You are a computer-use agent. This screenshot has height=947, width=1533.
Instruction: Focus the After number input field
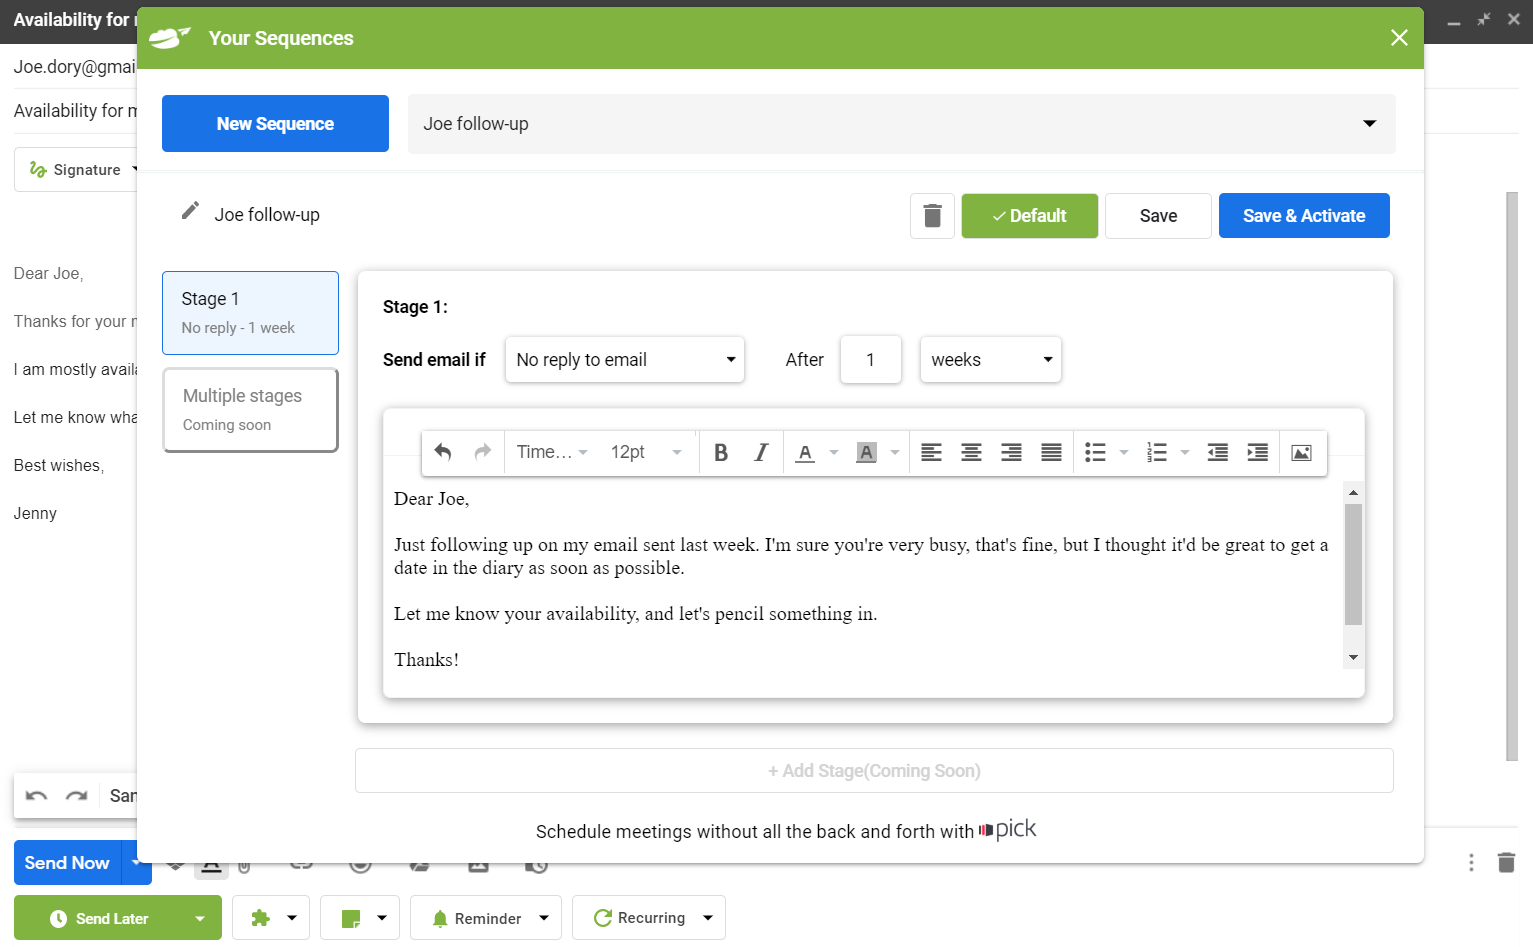coord(871,360)
